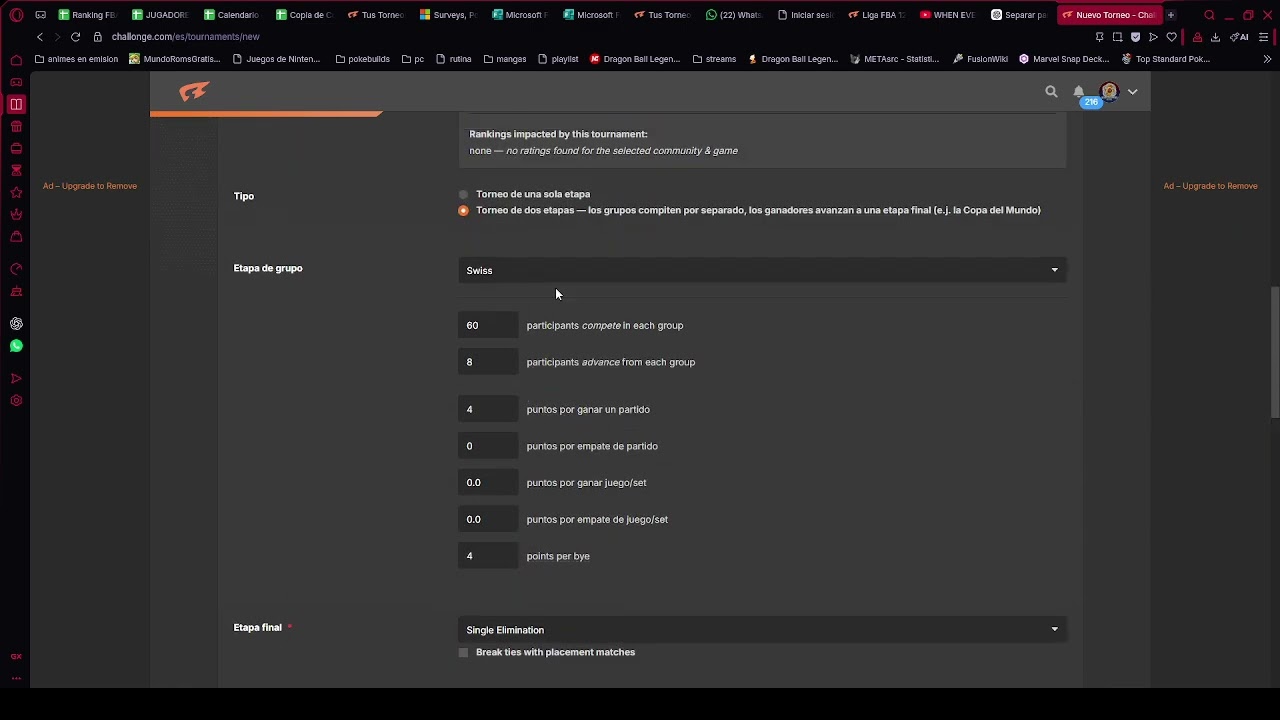
Task: Click the heart bookmark icon in the address bar
Action: click(x=1172, y=37)
